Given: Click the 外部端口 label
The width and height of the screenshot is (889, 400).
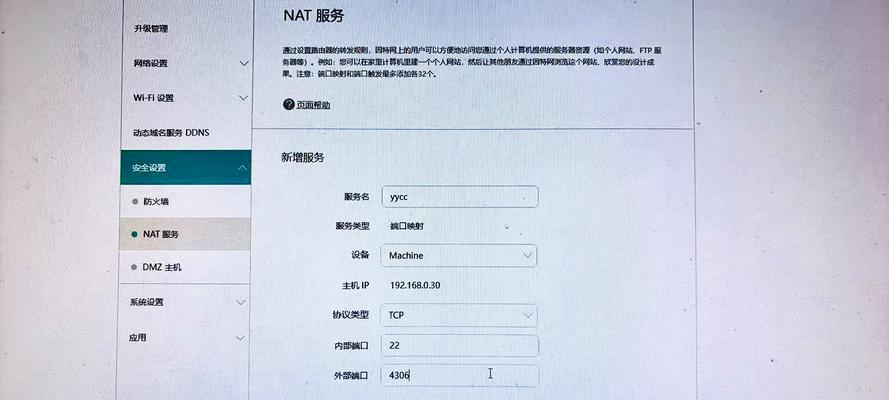Looking at the screenshot, I should point(352,375).
